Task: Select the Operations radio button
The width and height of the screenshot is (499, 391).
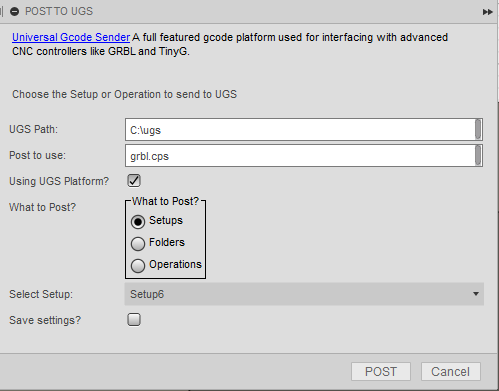Action: point(138,266)
